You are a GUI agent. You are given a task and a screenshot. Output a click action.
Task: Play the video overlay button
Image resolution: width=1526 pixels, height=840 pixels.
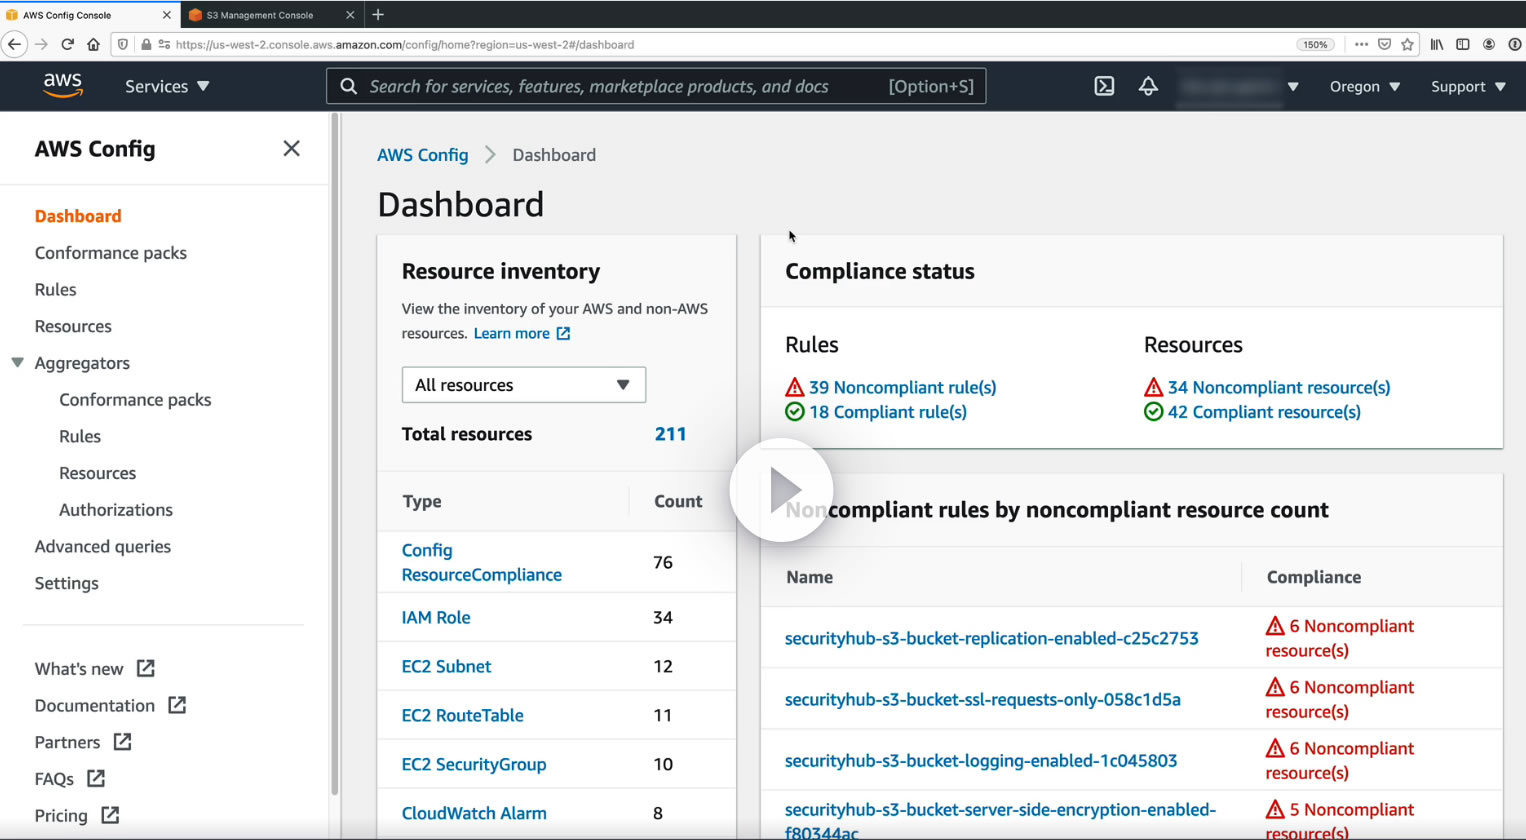pyautogui.click(x=782, y=491)
